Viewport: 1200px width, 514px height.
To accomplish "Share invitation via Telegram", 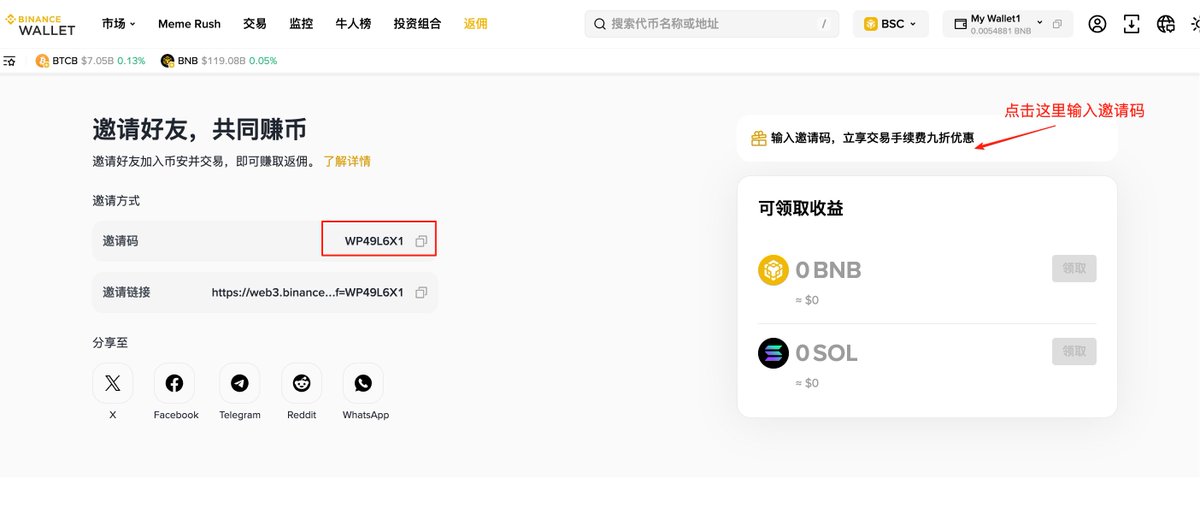I will tap(239, 383).
